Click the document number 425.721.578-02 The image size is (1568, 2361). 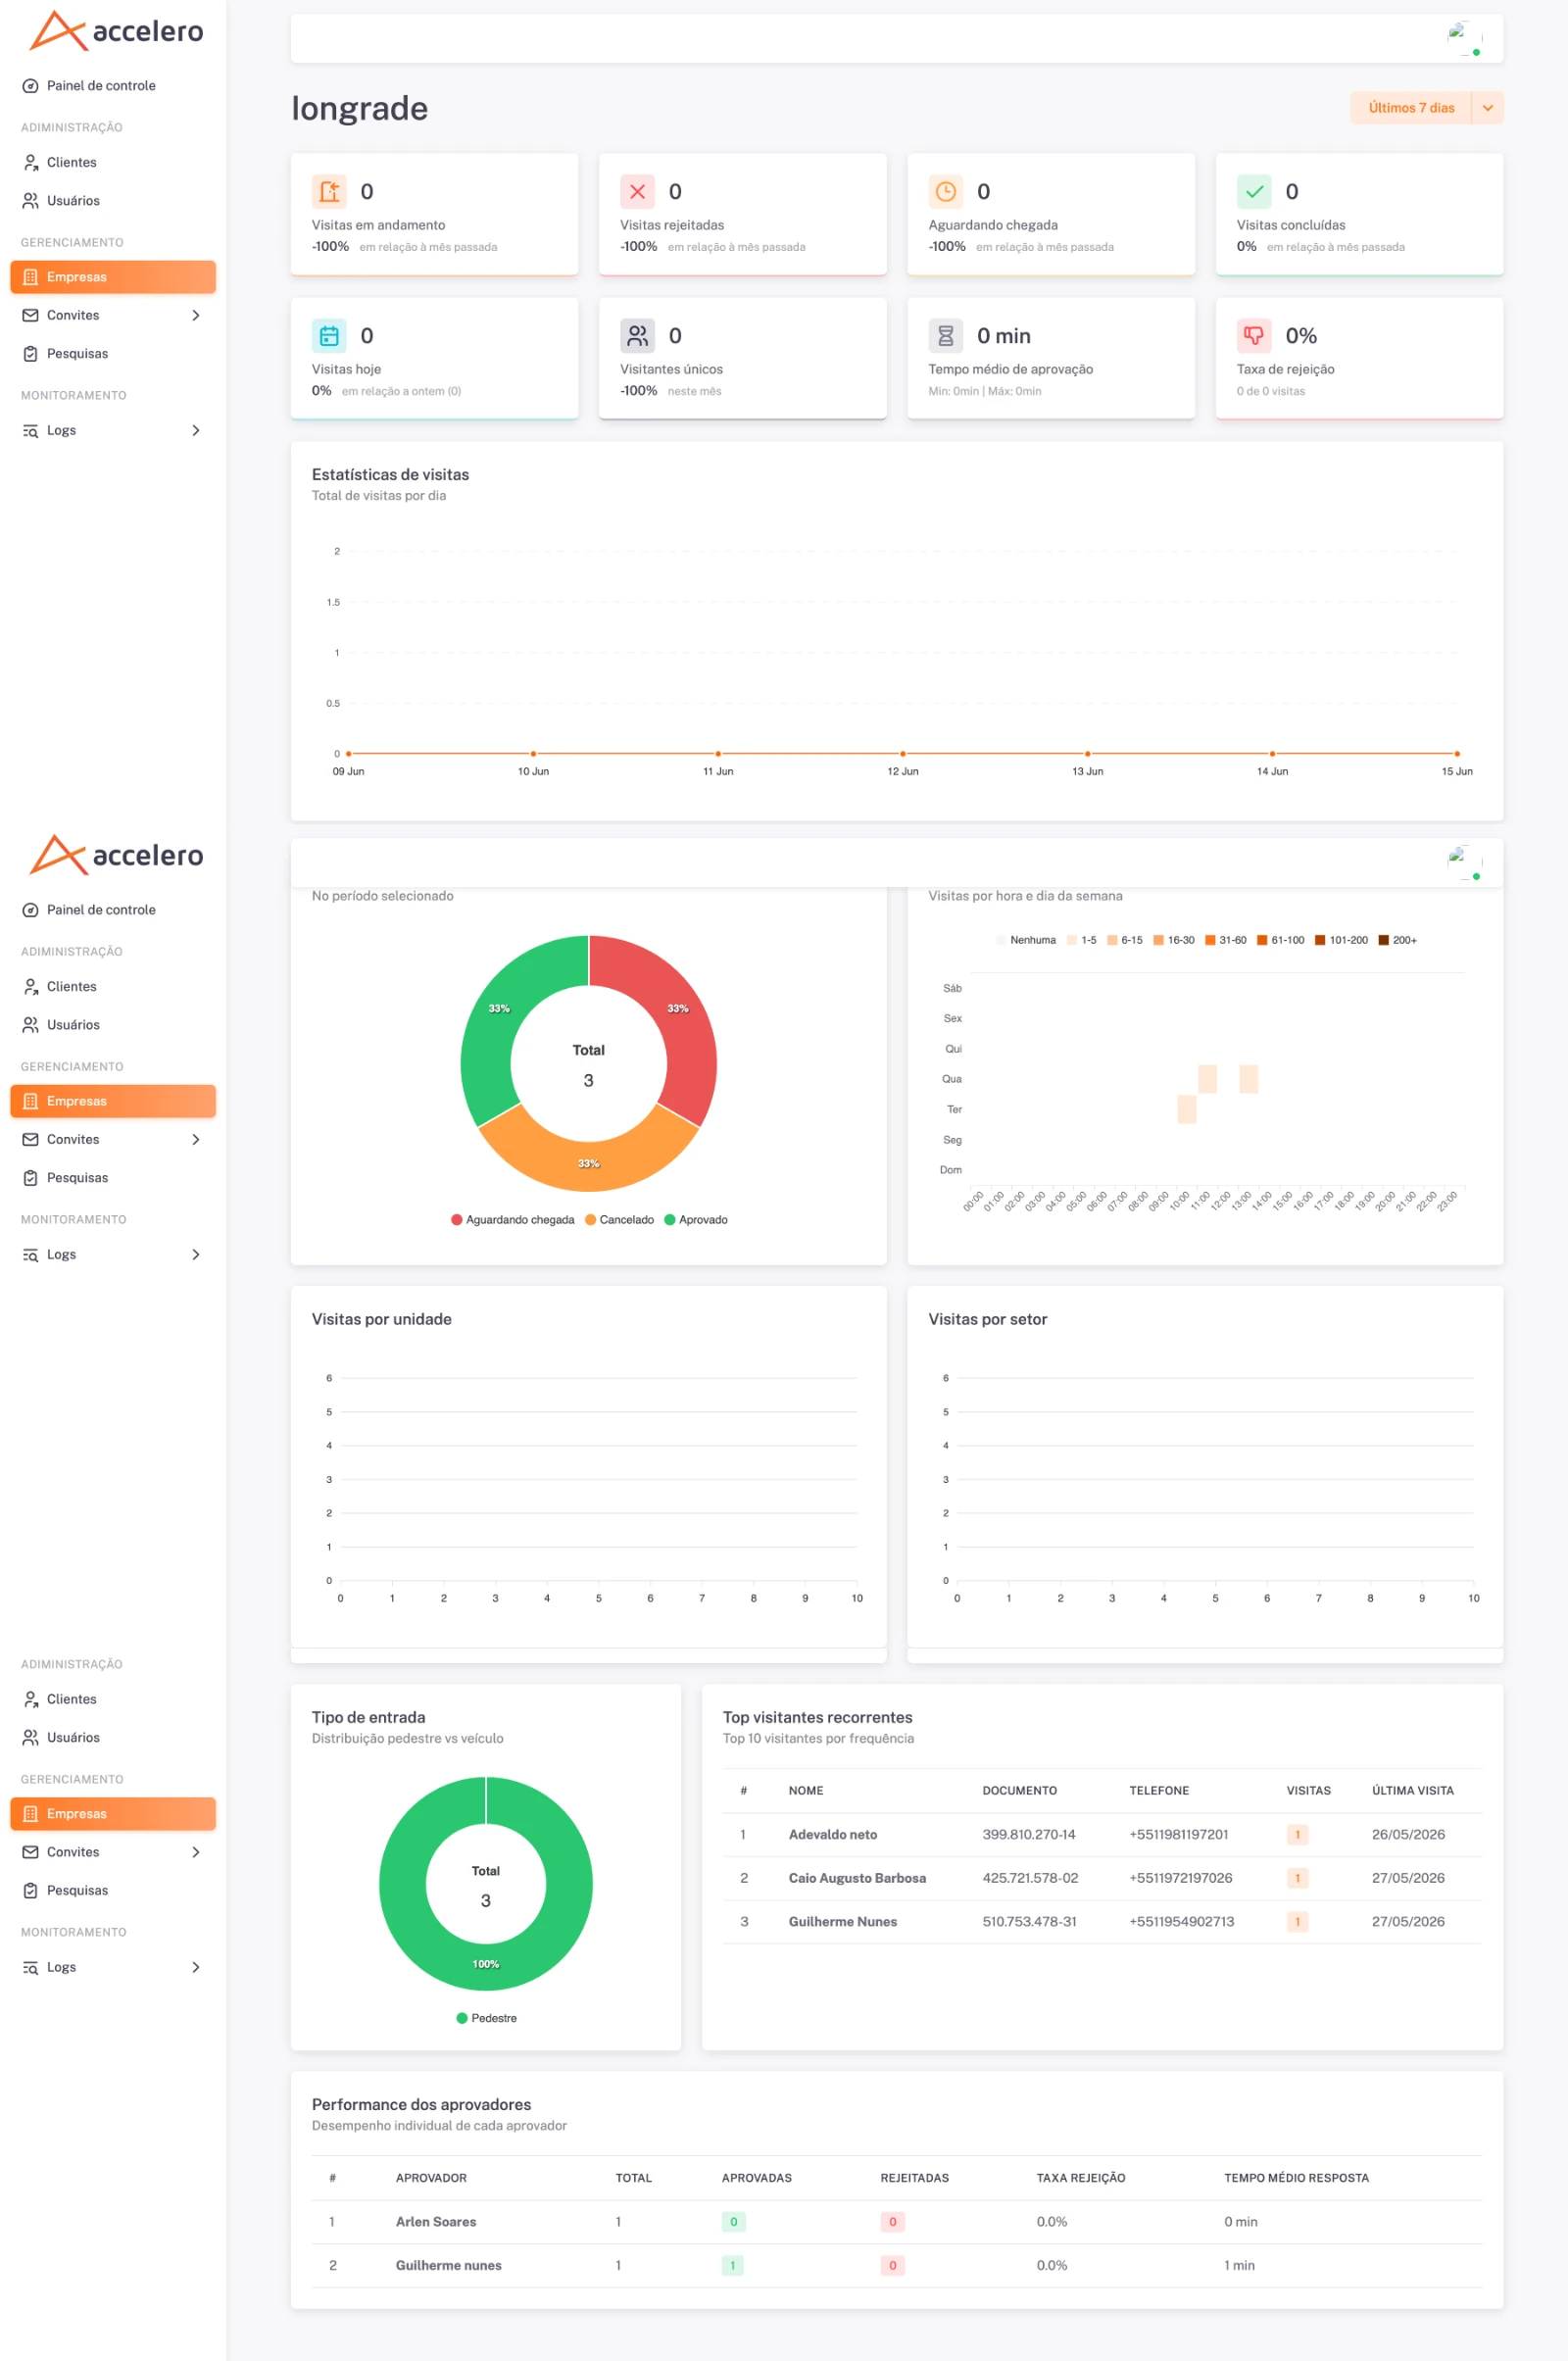click(1030, 1878)
